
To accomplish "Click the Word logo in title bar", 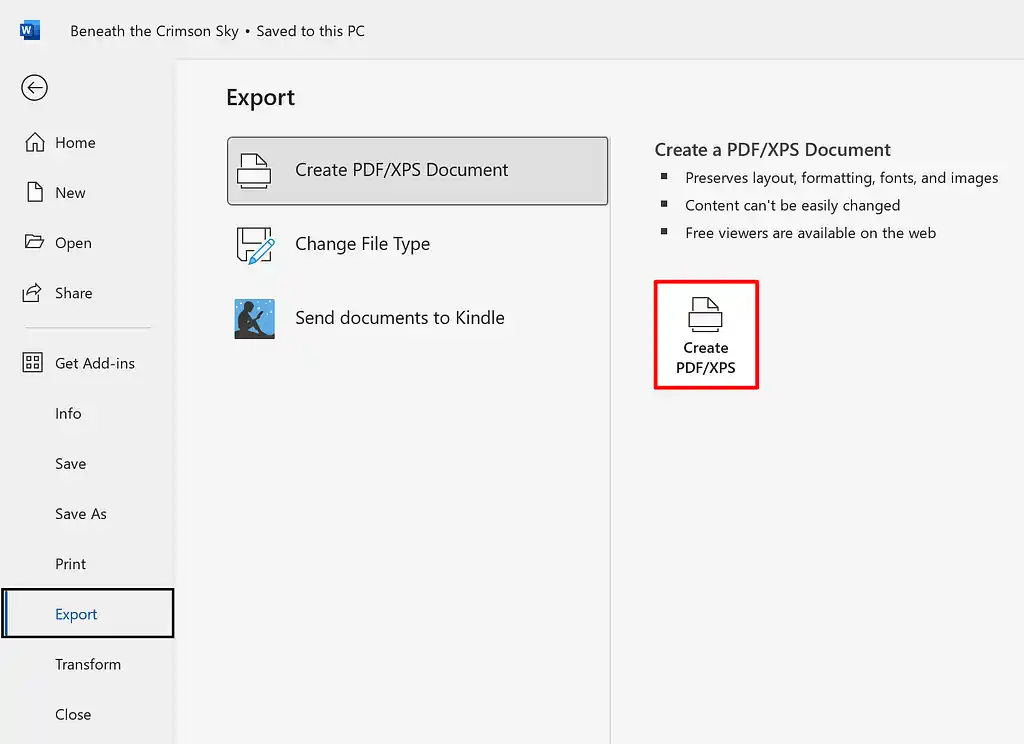I will pos(30,30).
